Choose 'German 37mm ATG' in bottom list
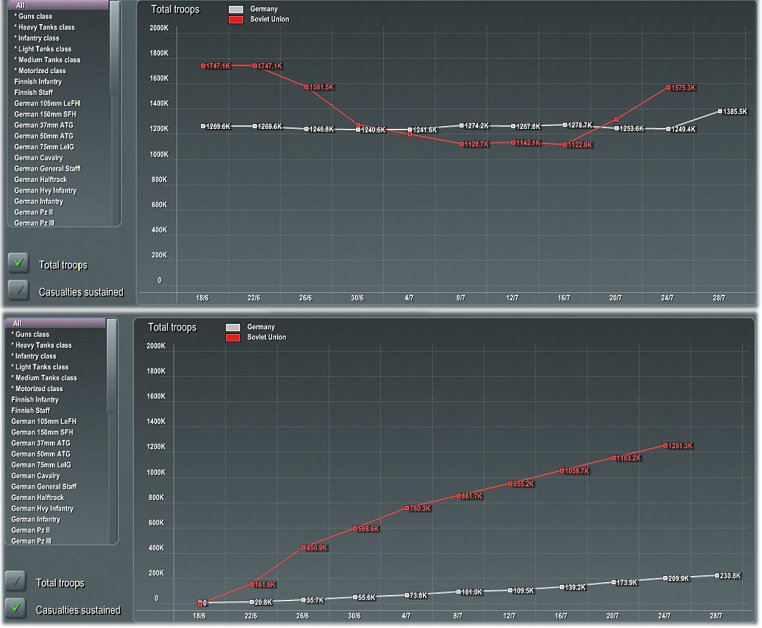 point(41,443)
